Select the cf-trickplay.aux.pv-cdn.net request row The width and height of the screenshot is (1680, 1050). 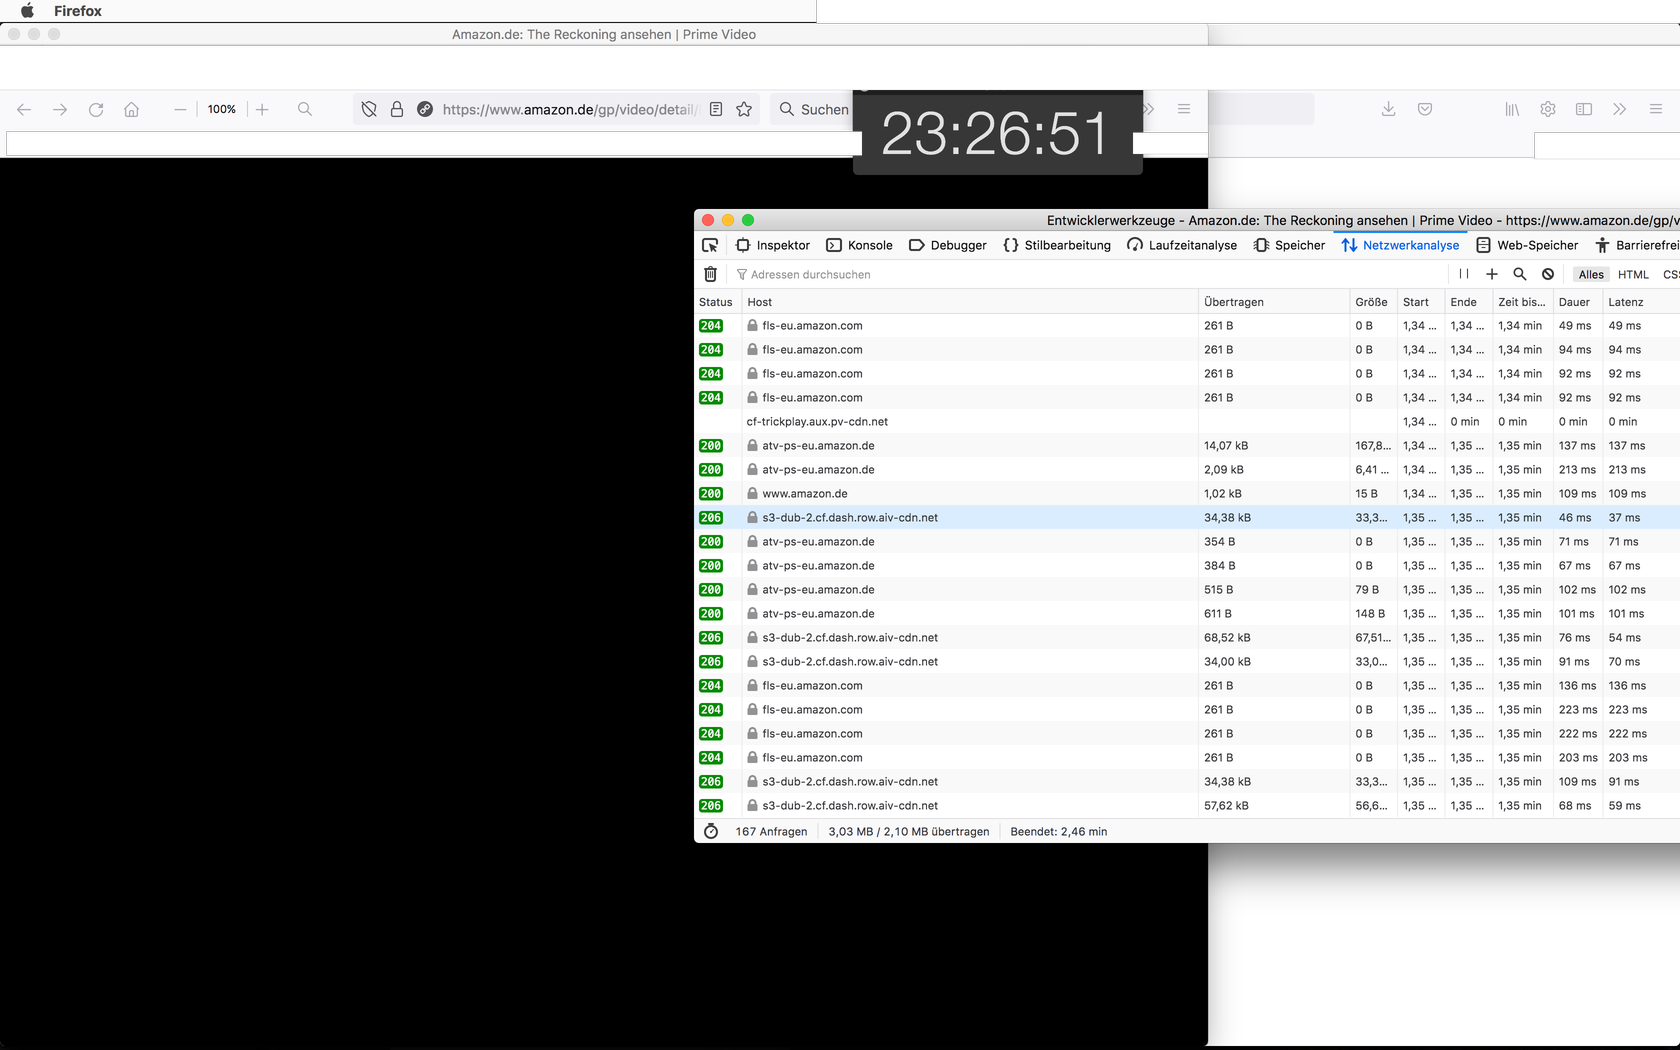pyautogui.click(x=1187, y=422)
